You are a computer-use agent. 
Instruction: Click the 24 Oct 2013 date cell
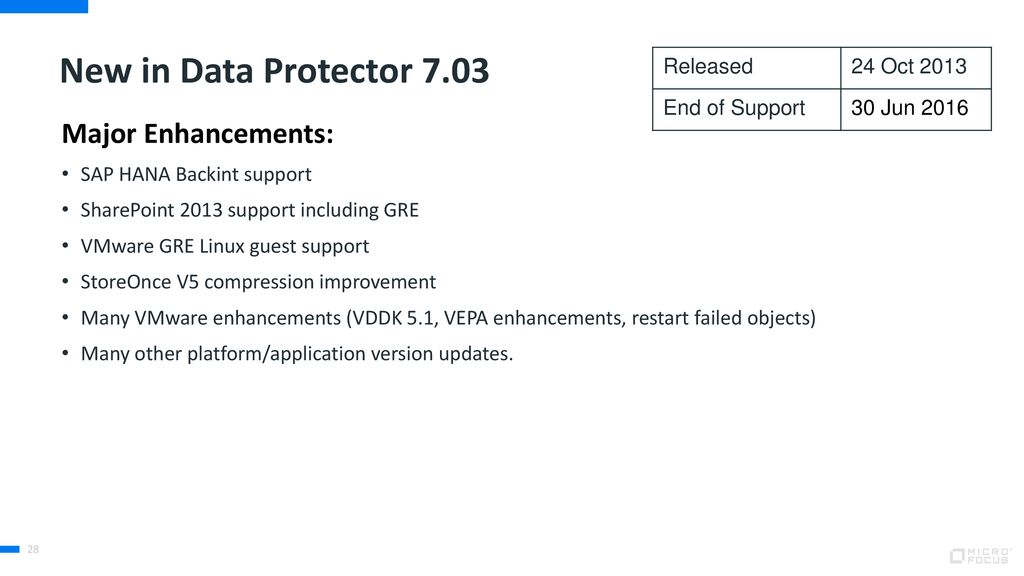[x=916, y=68]
